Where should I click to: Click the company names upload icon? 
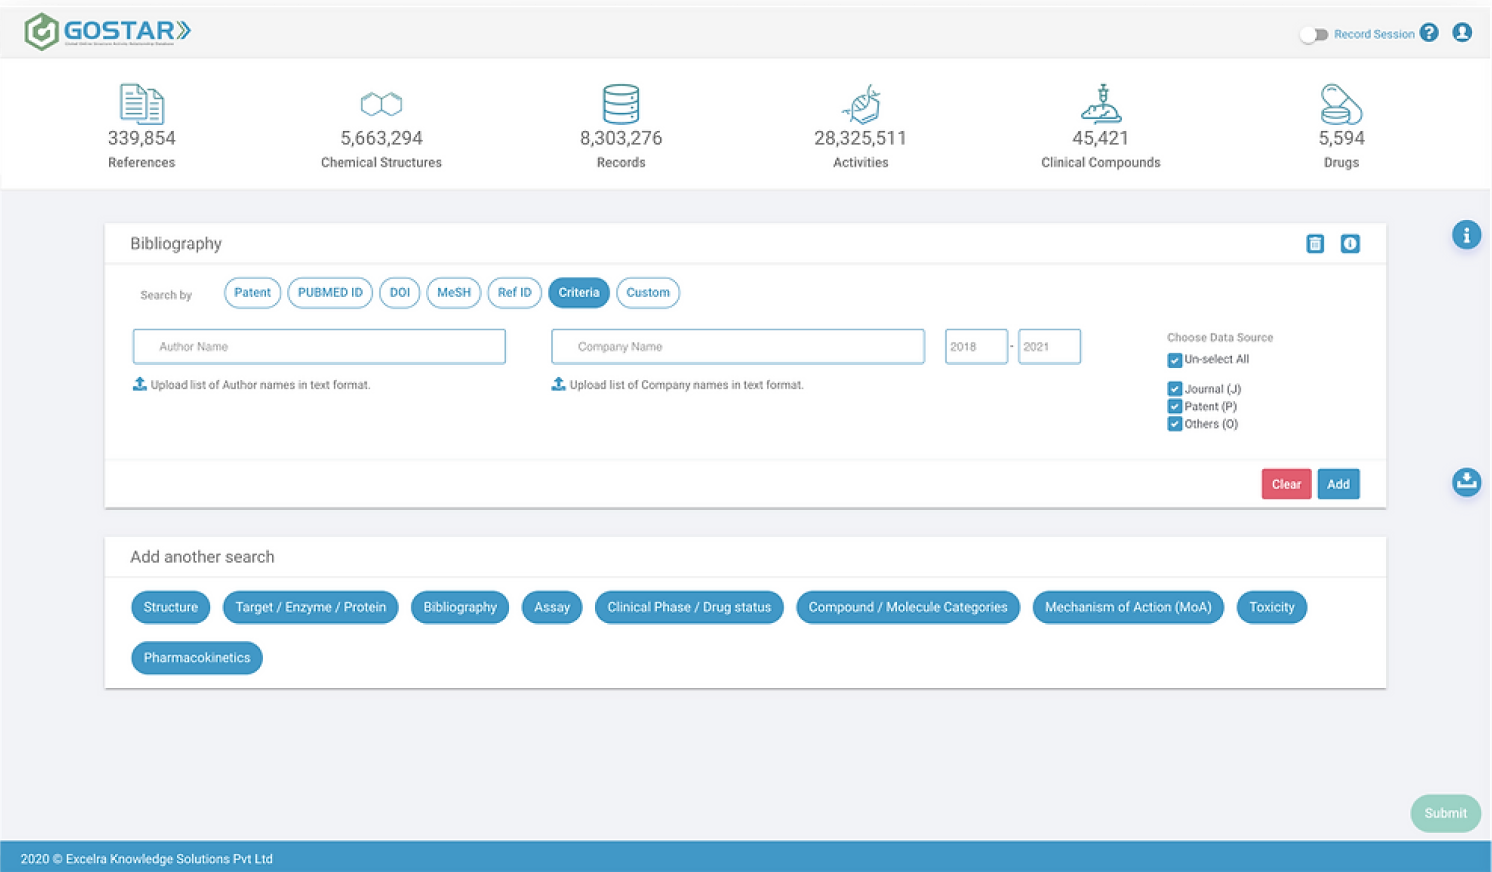click(x=558, y=384)
